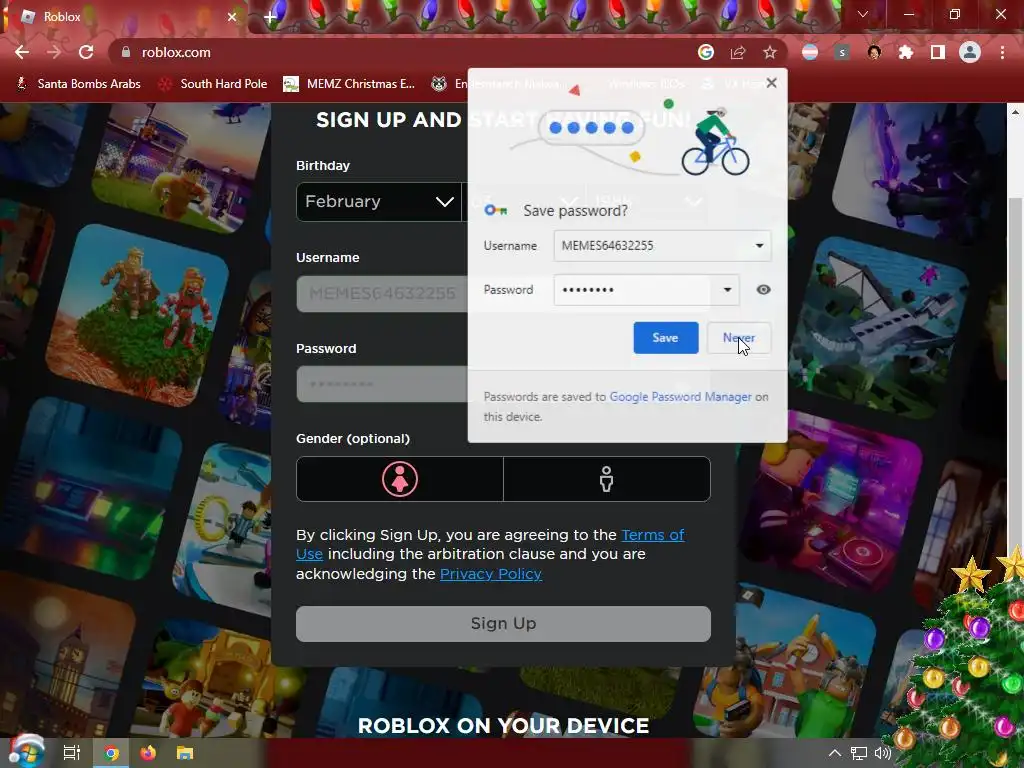The image size is (1024, 768).
Task: Bookmark this page with the star icon
Action: pyautogui.click(x=770, y=52)
